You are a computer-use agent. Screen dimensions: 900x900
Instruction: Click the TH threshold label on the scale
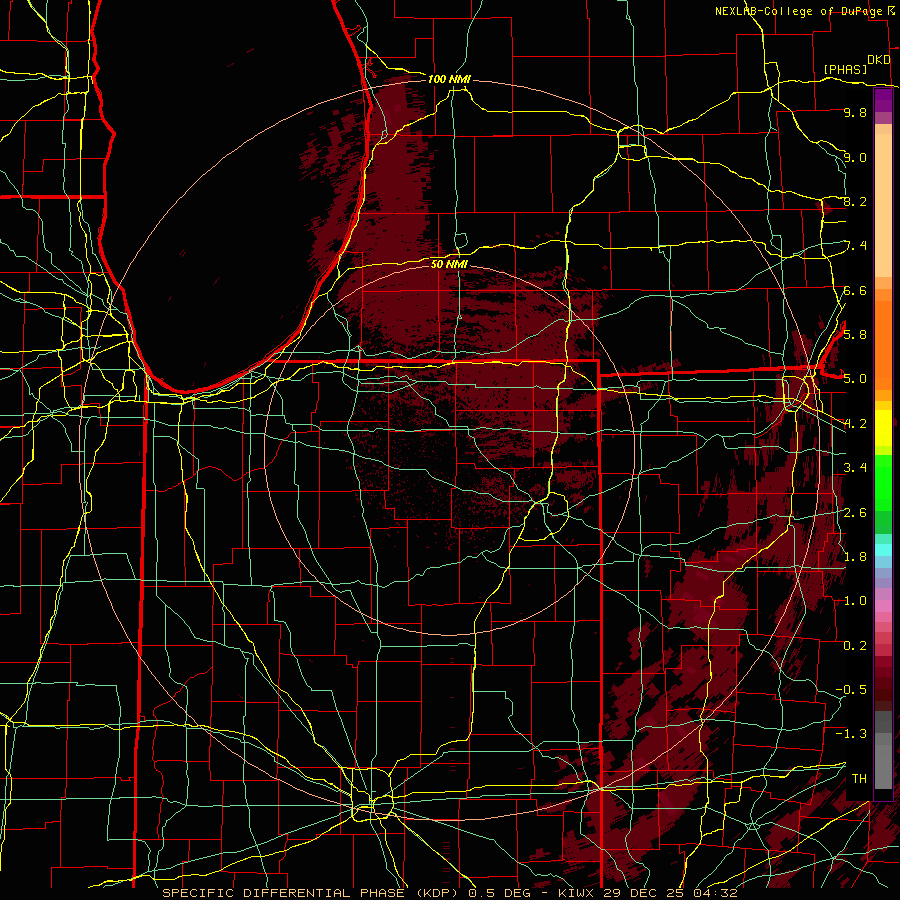coord(859,778)
